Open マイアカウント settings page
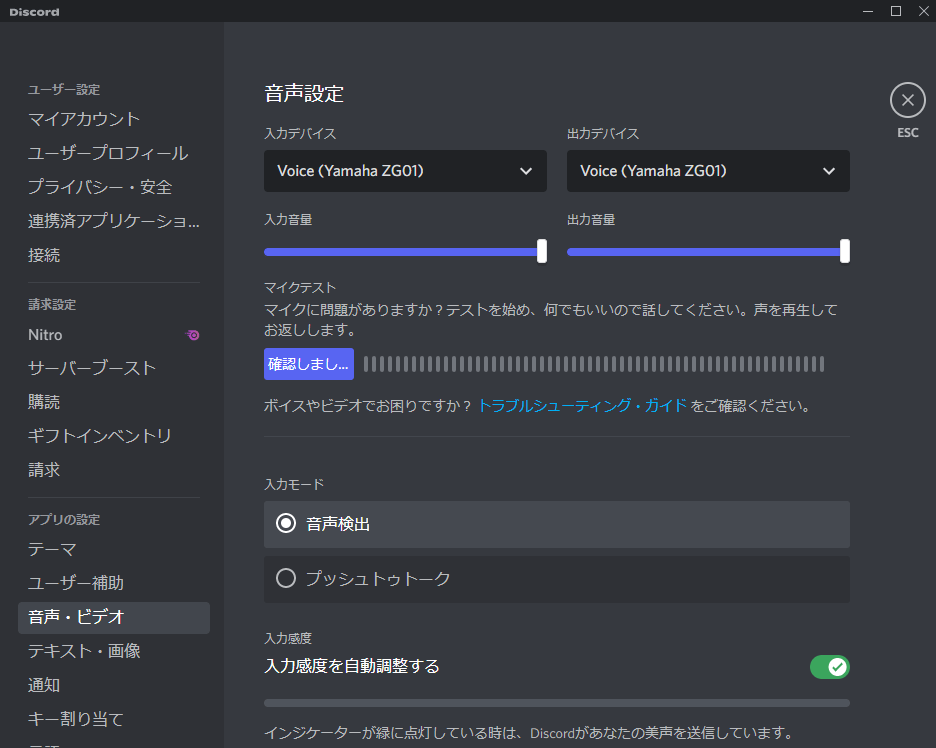 [84, 119]
